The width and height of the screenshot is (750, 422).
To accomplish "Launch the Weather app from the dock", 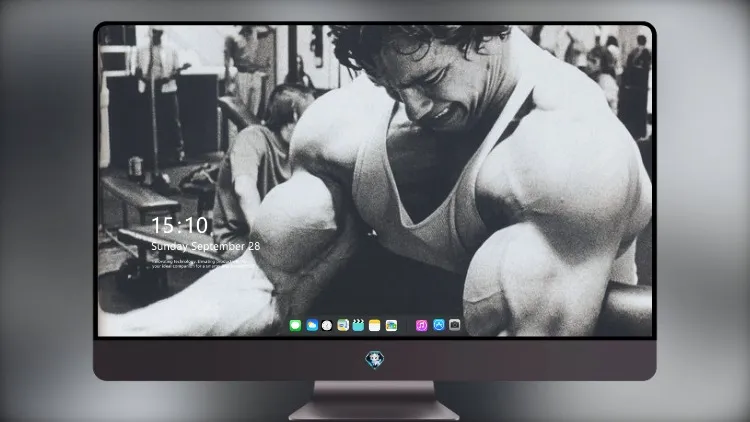I will (x=312, y=325).
